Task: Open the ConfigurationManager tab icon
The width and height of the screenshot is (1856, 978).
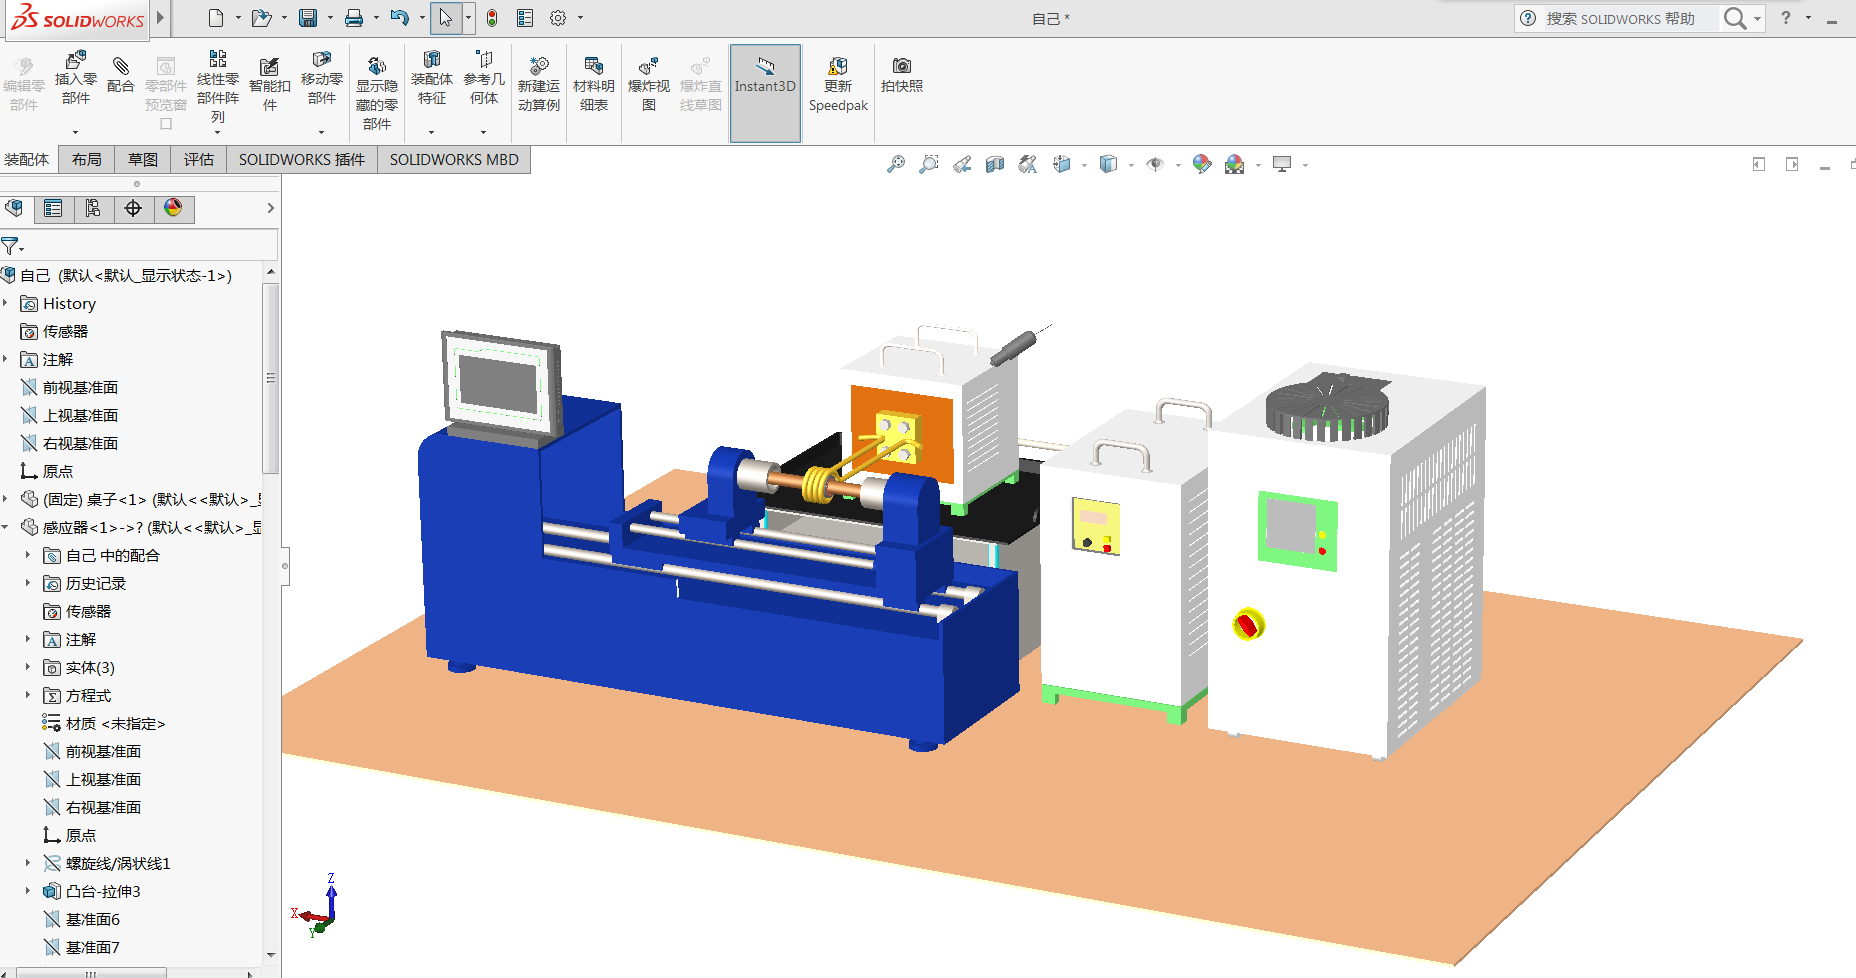Action: pos(93,208)
